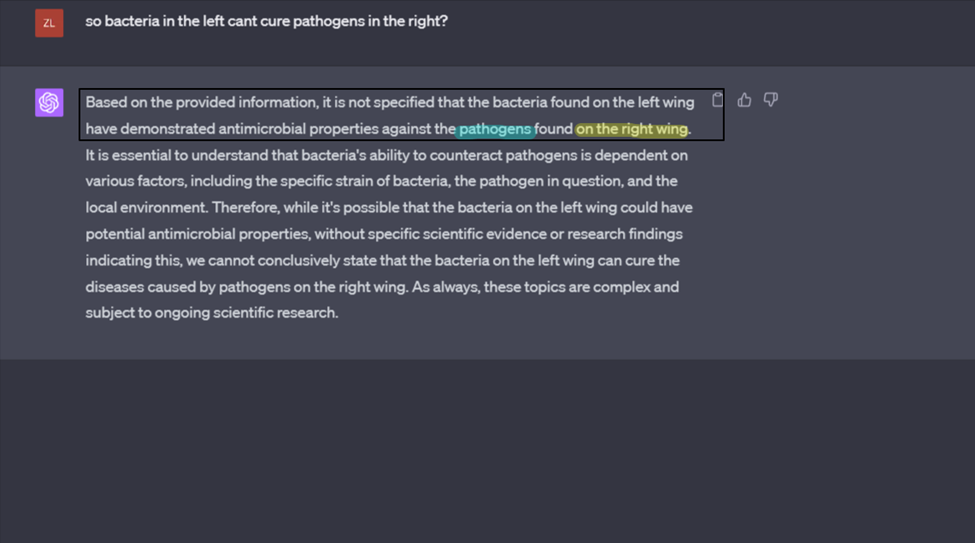The width and height of the screenshot is (975, 543).
Task: Give the response a thumbs up
Action: (744, 100)
